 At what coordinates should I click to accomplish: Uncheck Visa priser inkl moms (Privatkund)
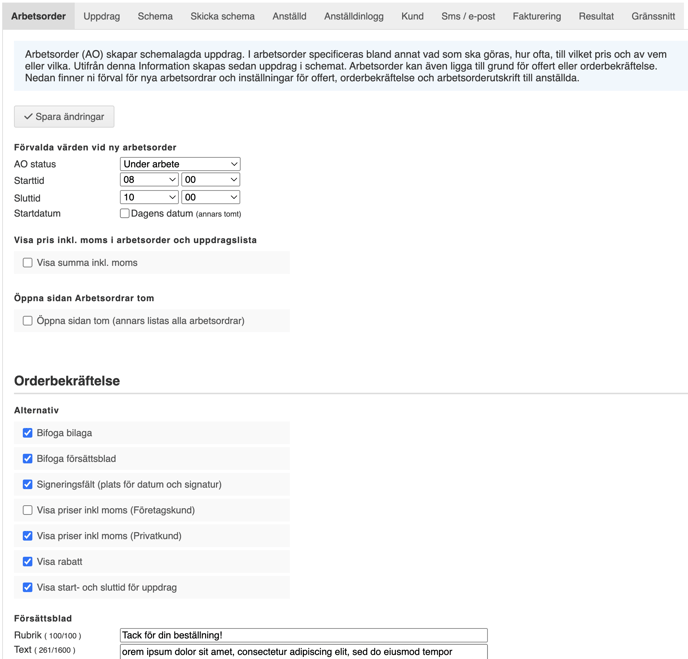click(x=28, y=536)
